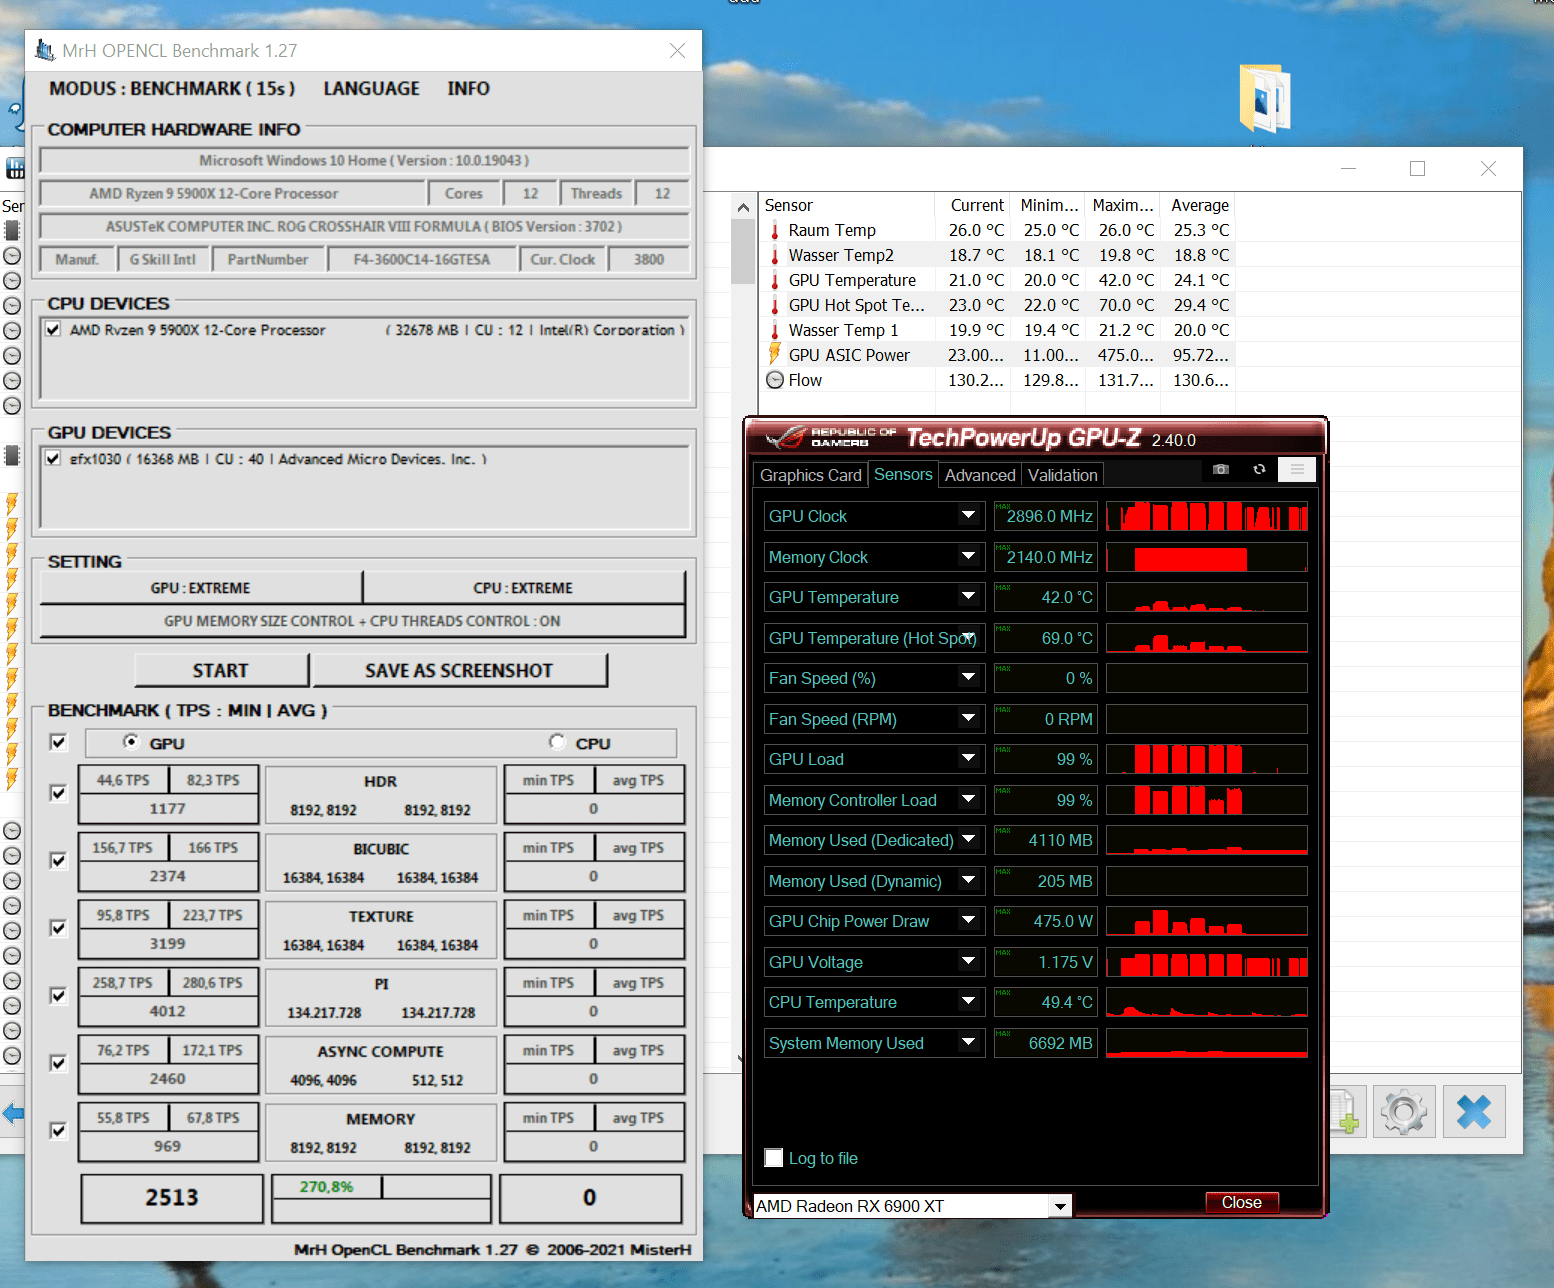Click GPU-Z refresh icon
Image resolution: width=1554 pixels, height=1288 pixels.
coord(1259,469)
